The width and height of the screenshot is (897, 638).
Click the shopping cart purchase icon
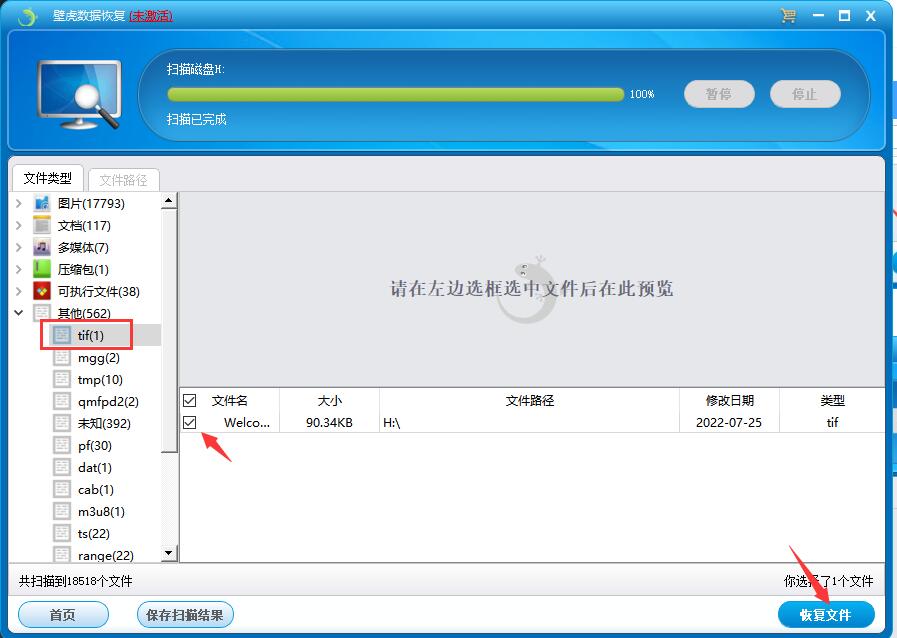(788, 16)
